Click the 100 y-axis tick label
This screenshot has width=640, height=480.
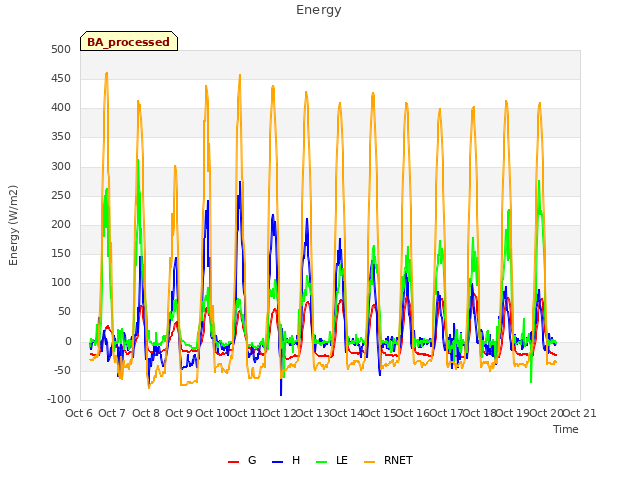(x=61, y=282)
